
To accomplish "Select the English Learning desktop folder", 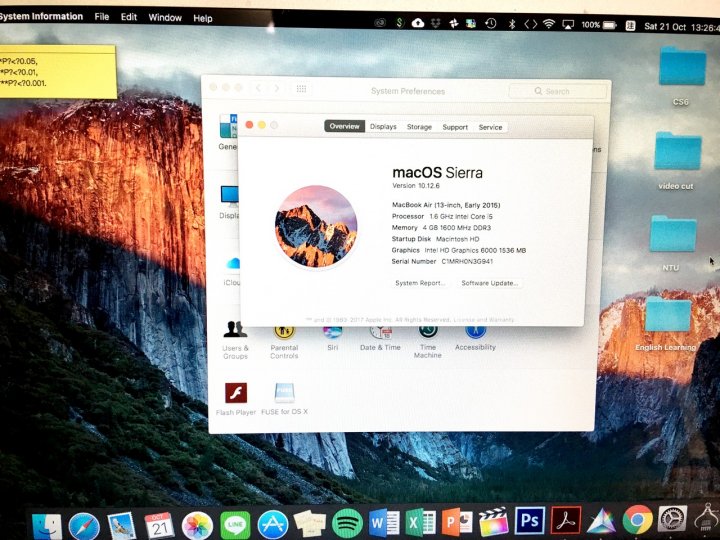I will point(667,323).
